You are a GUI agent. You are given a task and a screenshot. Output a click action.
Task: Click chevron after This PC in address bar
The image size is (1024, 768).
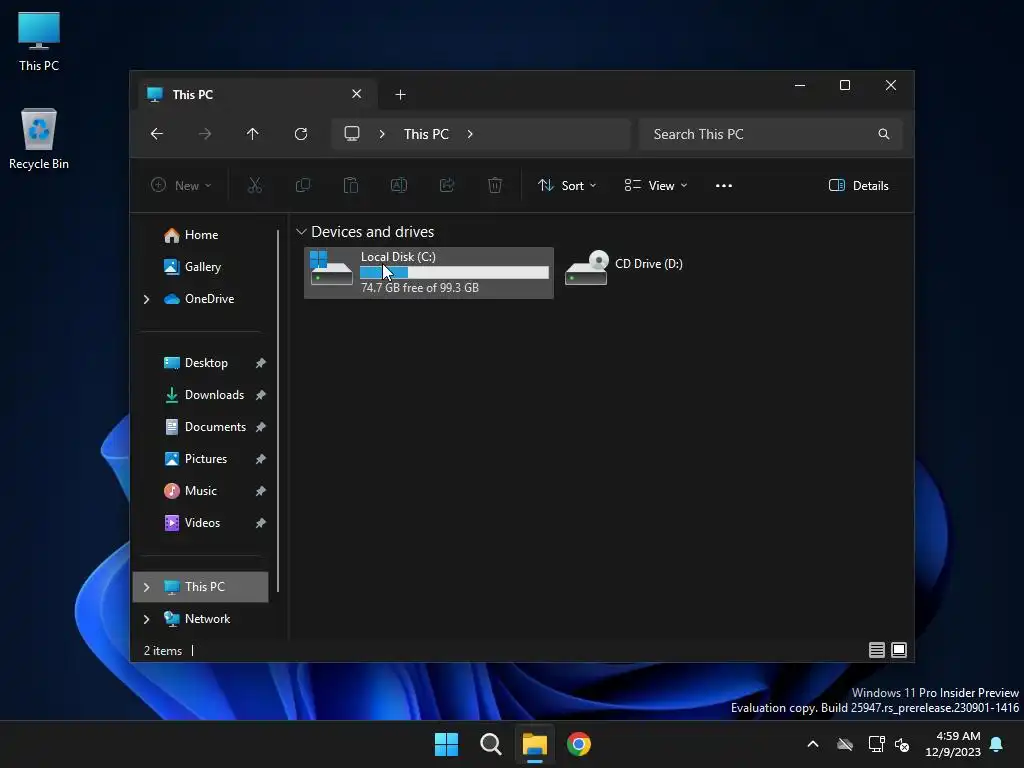pos(470,134)
